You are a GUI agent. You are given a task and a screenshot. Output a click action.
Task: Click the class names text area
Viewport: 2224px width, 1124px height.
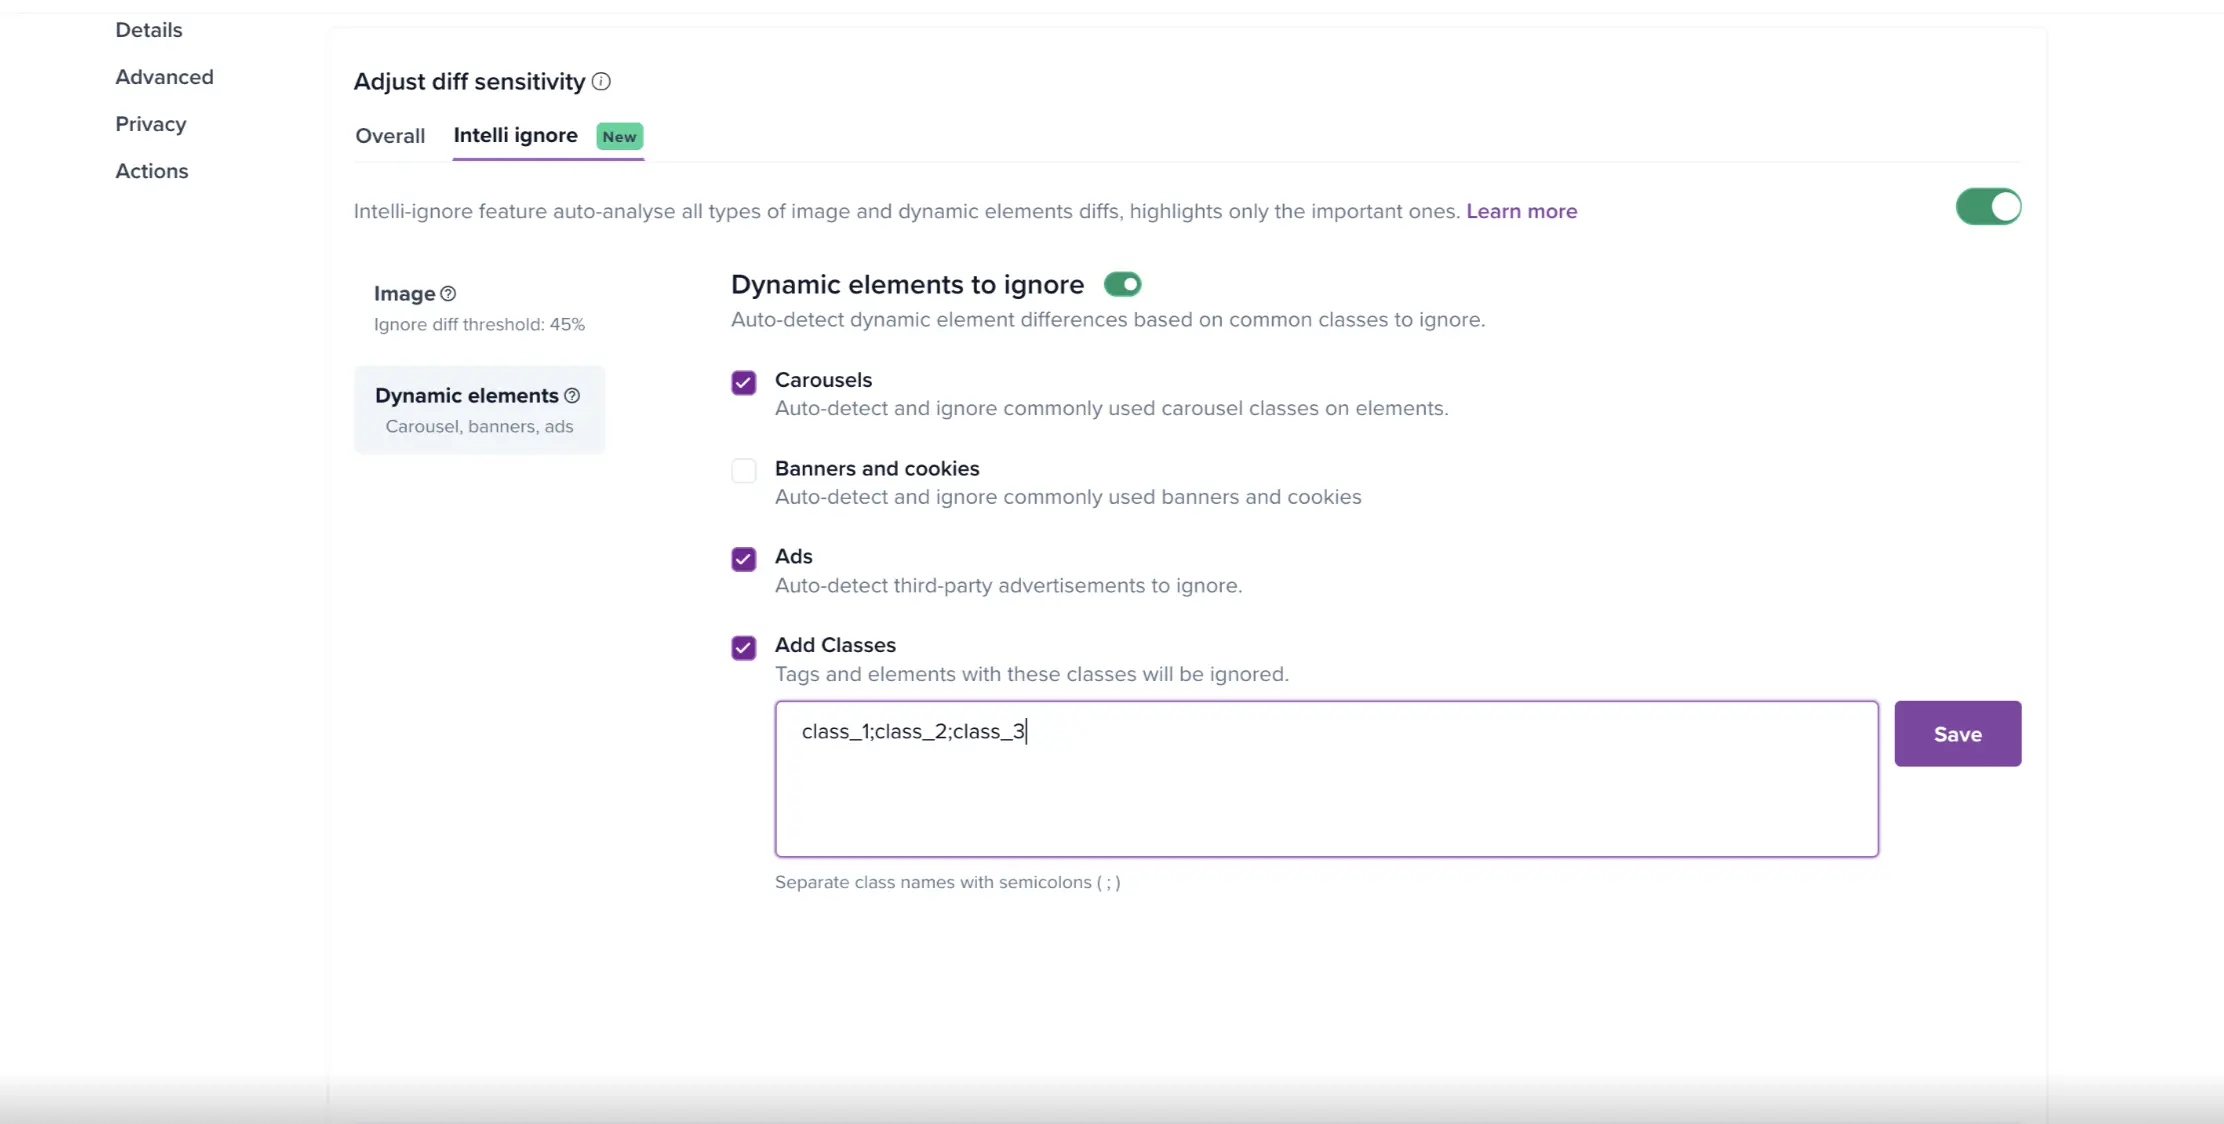pos(1326,779)
